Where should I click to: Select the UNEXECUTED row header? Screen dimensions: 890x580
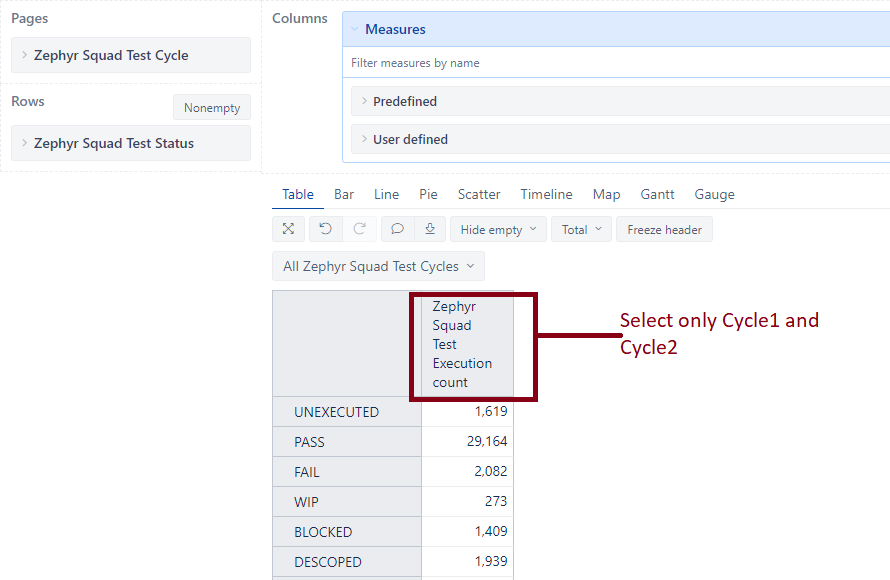pyautogui.click(x=347, y=411)
